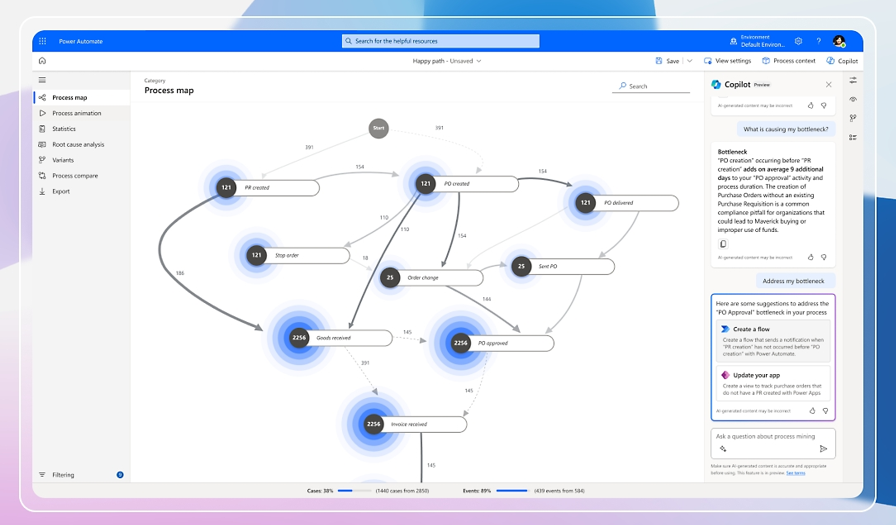This screenshot has width=896, height=525.
Task: Select the PO approved 2256 node
Action: (502, 343)
